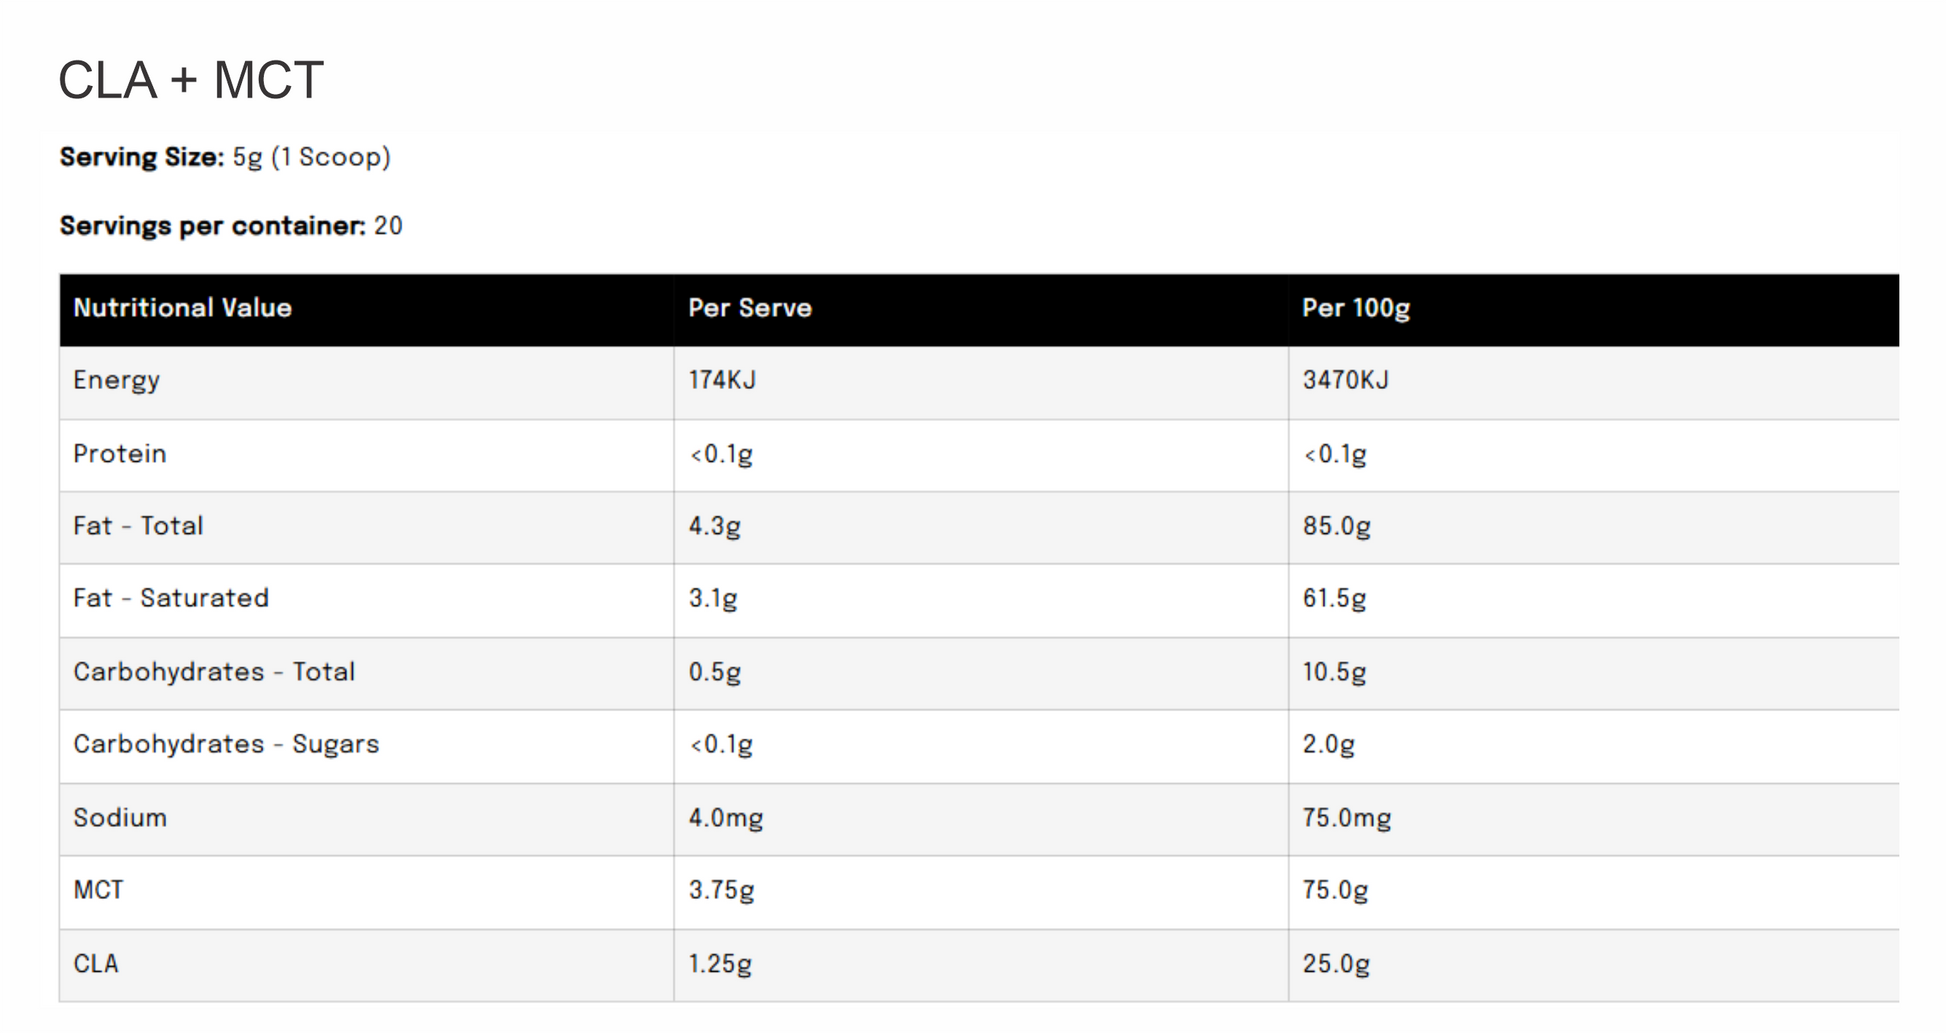
Task: Click the Servings per container label
Action: click(213, 226)
